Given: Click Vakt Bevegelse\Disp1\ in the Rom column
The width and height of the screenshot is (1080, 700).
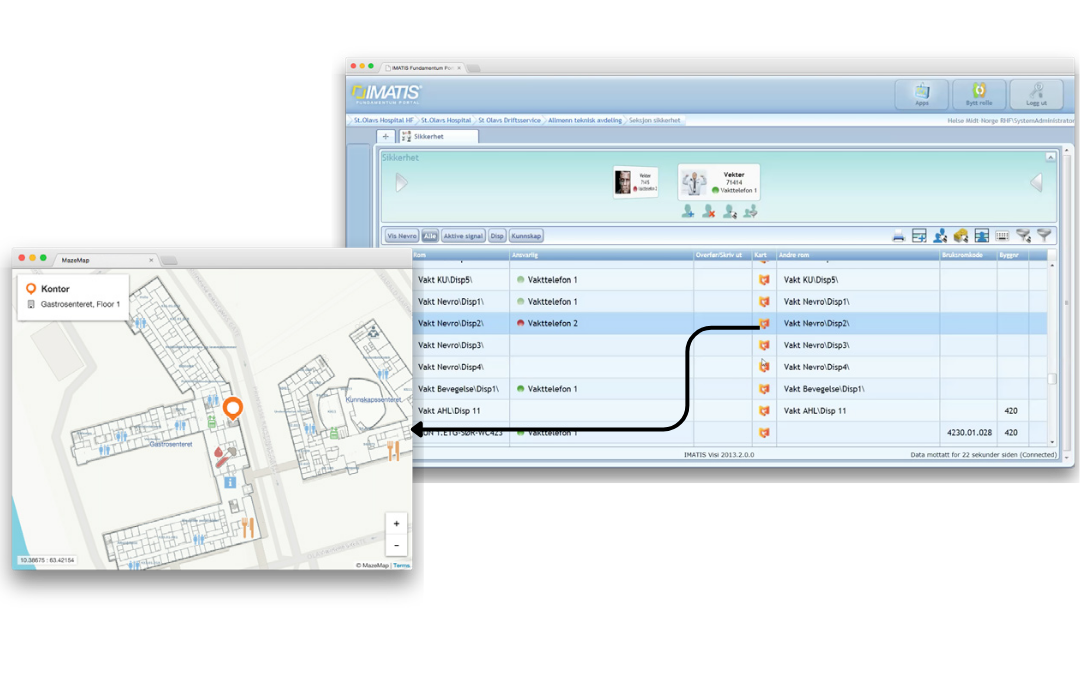Looking at the screenshot, I should tap(458, 389).
